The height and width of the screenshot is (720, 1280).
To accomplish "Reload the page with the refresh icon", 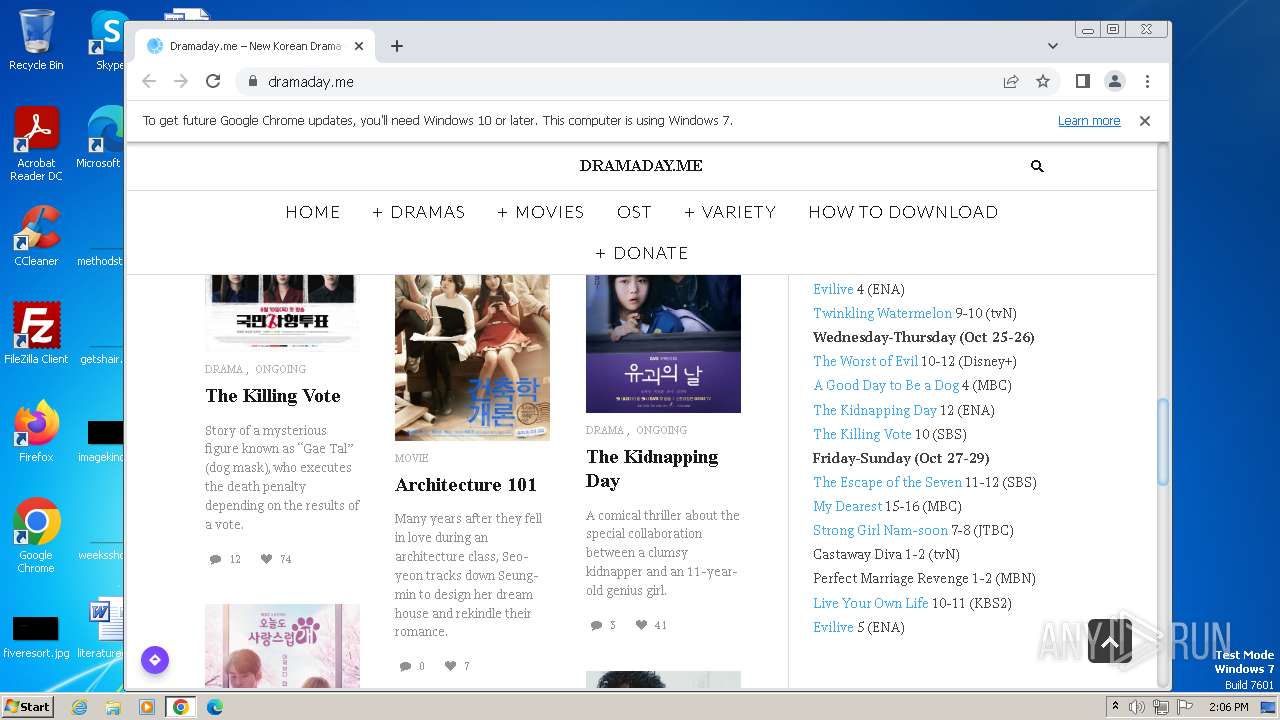I will (213, 81).
